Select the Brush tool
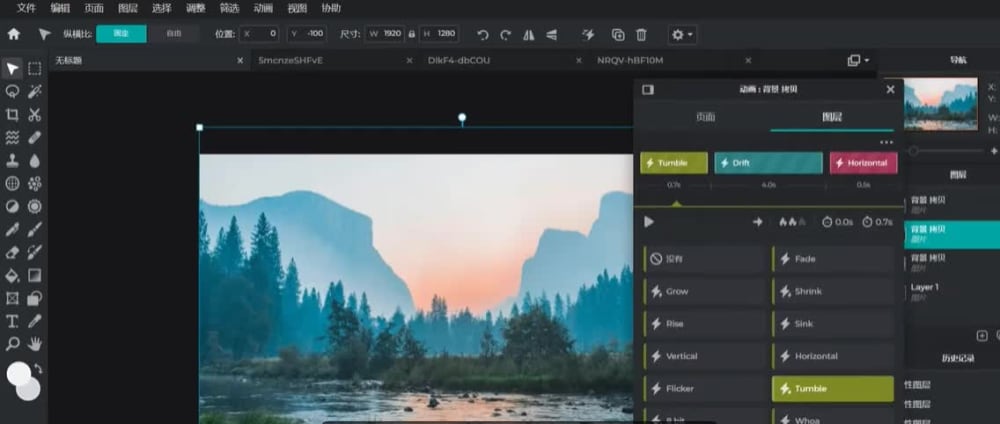 (x=34, y=230)
